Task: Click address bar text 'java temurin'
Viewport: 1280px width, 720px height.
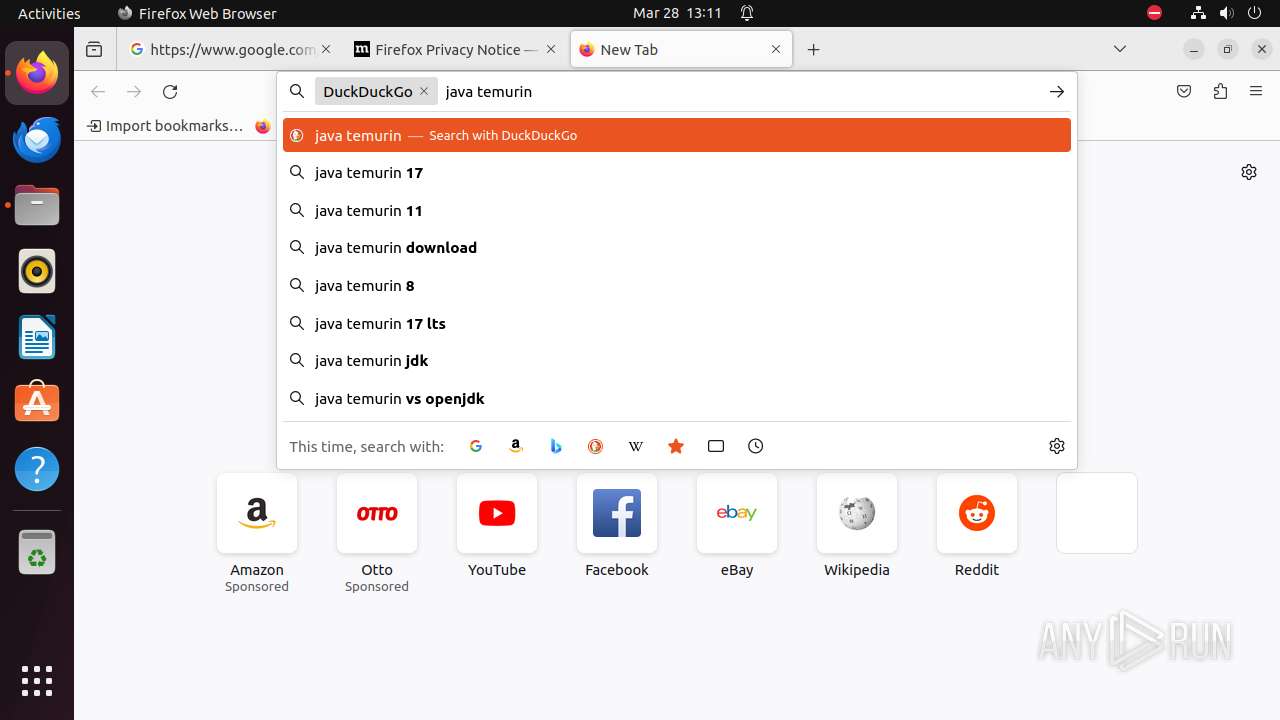Action: click(488, 91)
